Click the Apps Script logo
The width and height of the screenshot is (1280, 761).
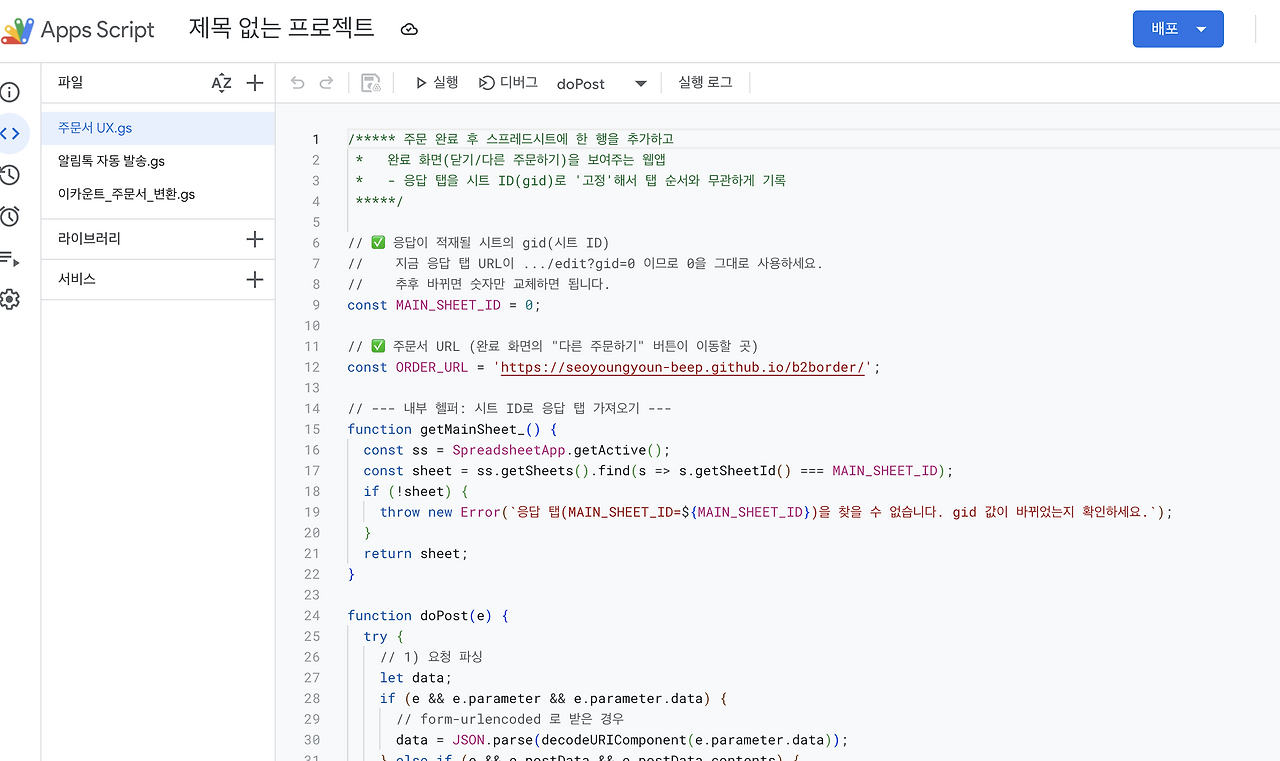pos(17,29)
